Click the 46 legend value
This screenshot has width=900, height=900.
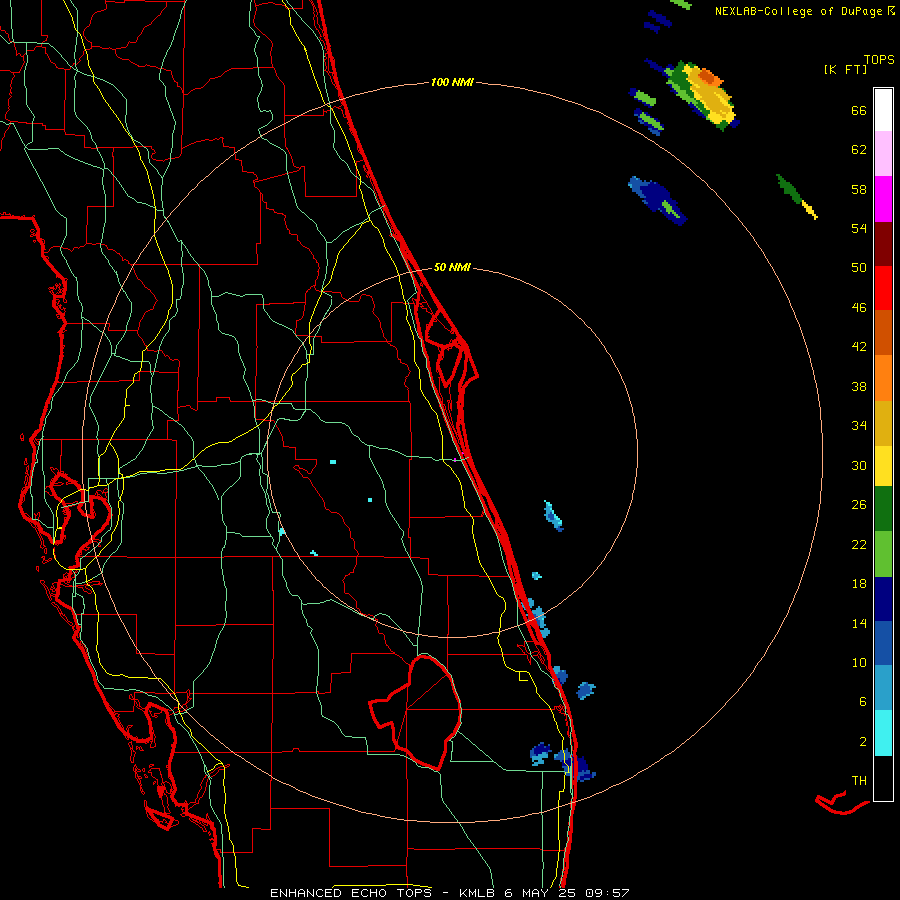[x=859, y=308]
